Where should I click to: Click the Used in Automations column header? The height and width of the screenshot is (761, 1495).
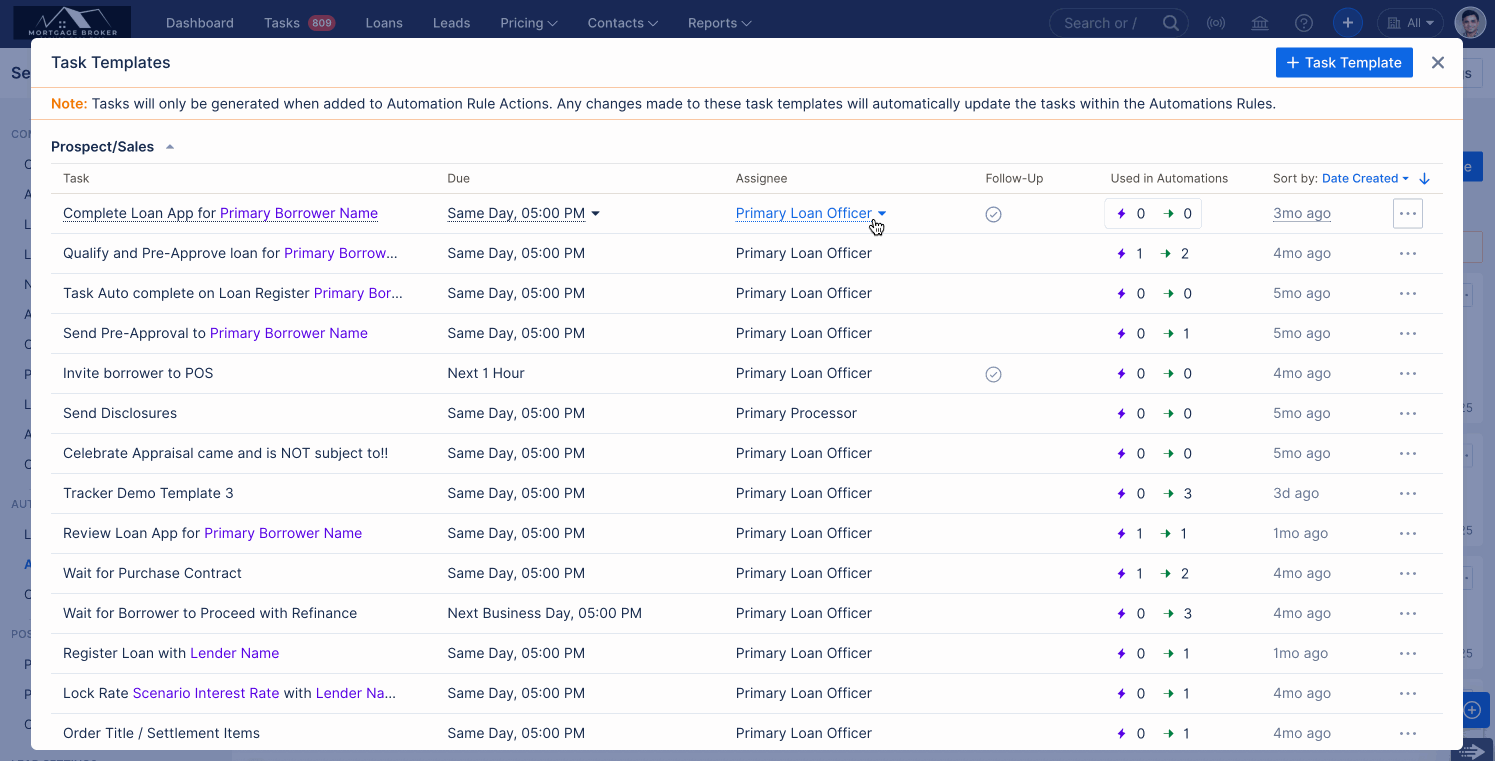(x=1169, y=178)
